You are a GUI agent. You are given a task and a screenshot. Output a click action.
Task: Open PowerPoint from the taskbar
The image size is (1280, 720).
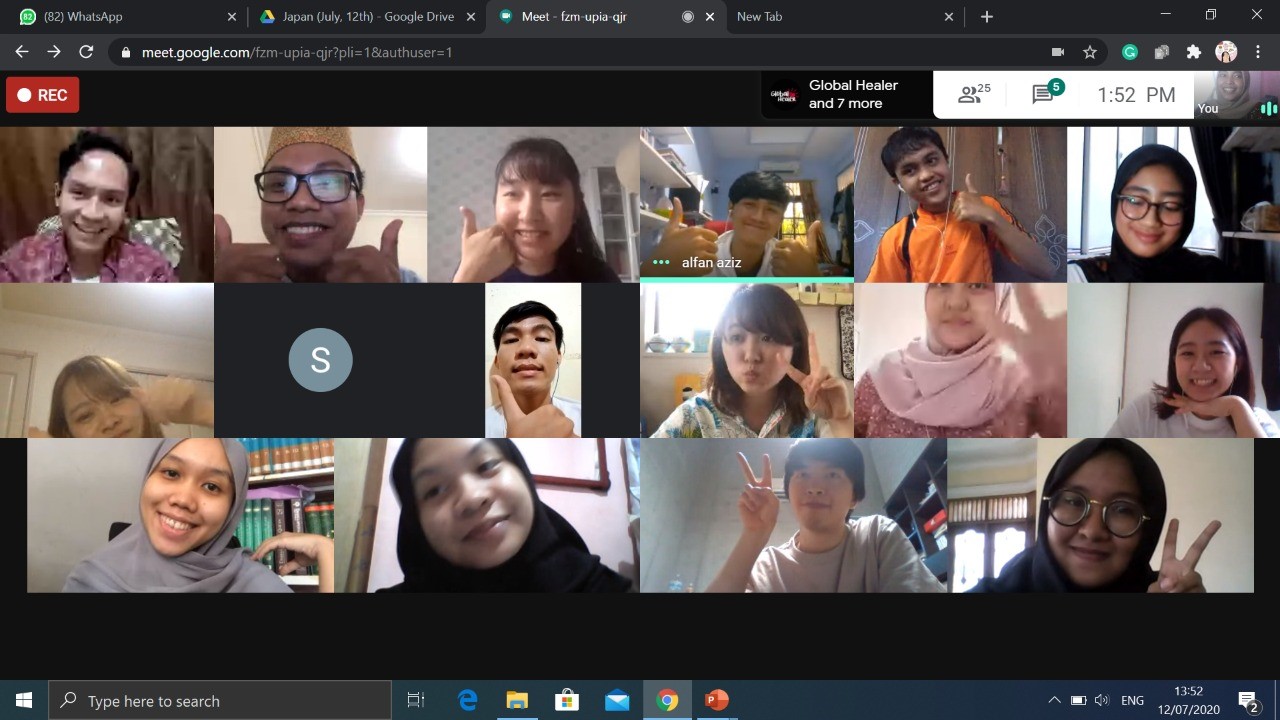(x=717, y=700)
